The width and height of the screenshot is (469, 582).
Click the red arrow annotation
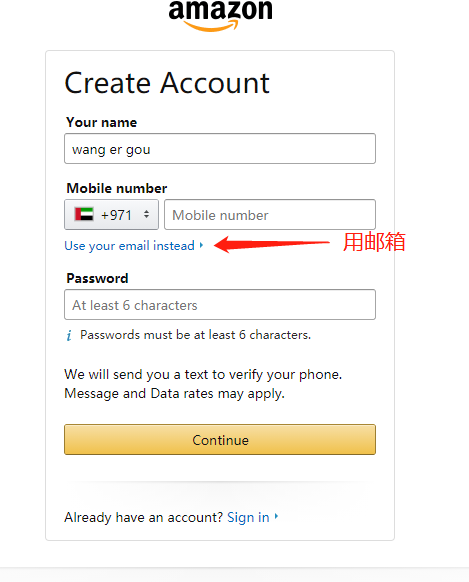click(272, 244)
